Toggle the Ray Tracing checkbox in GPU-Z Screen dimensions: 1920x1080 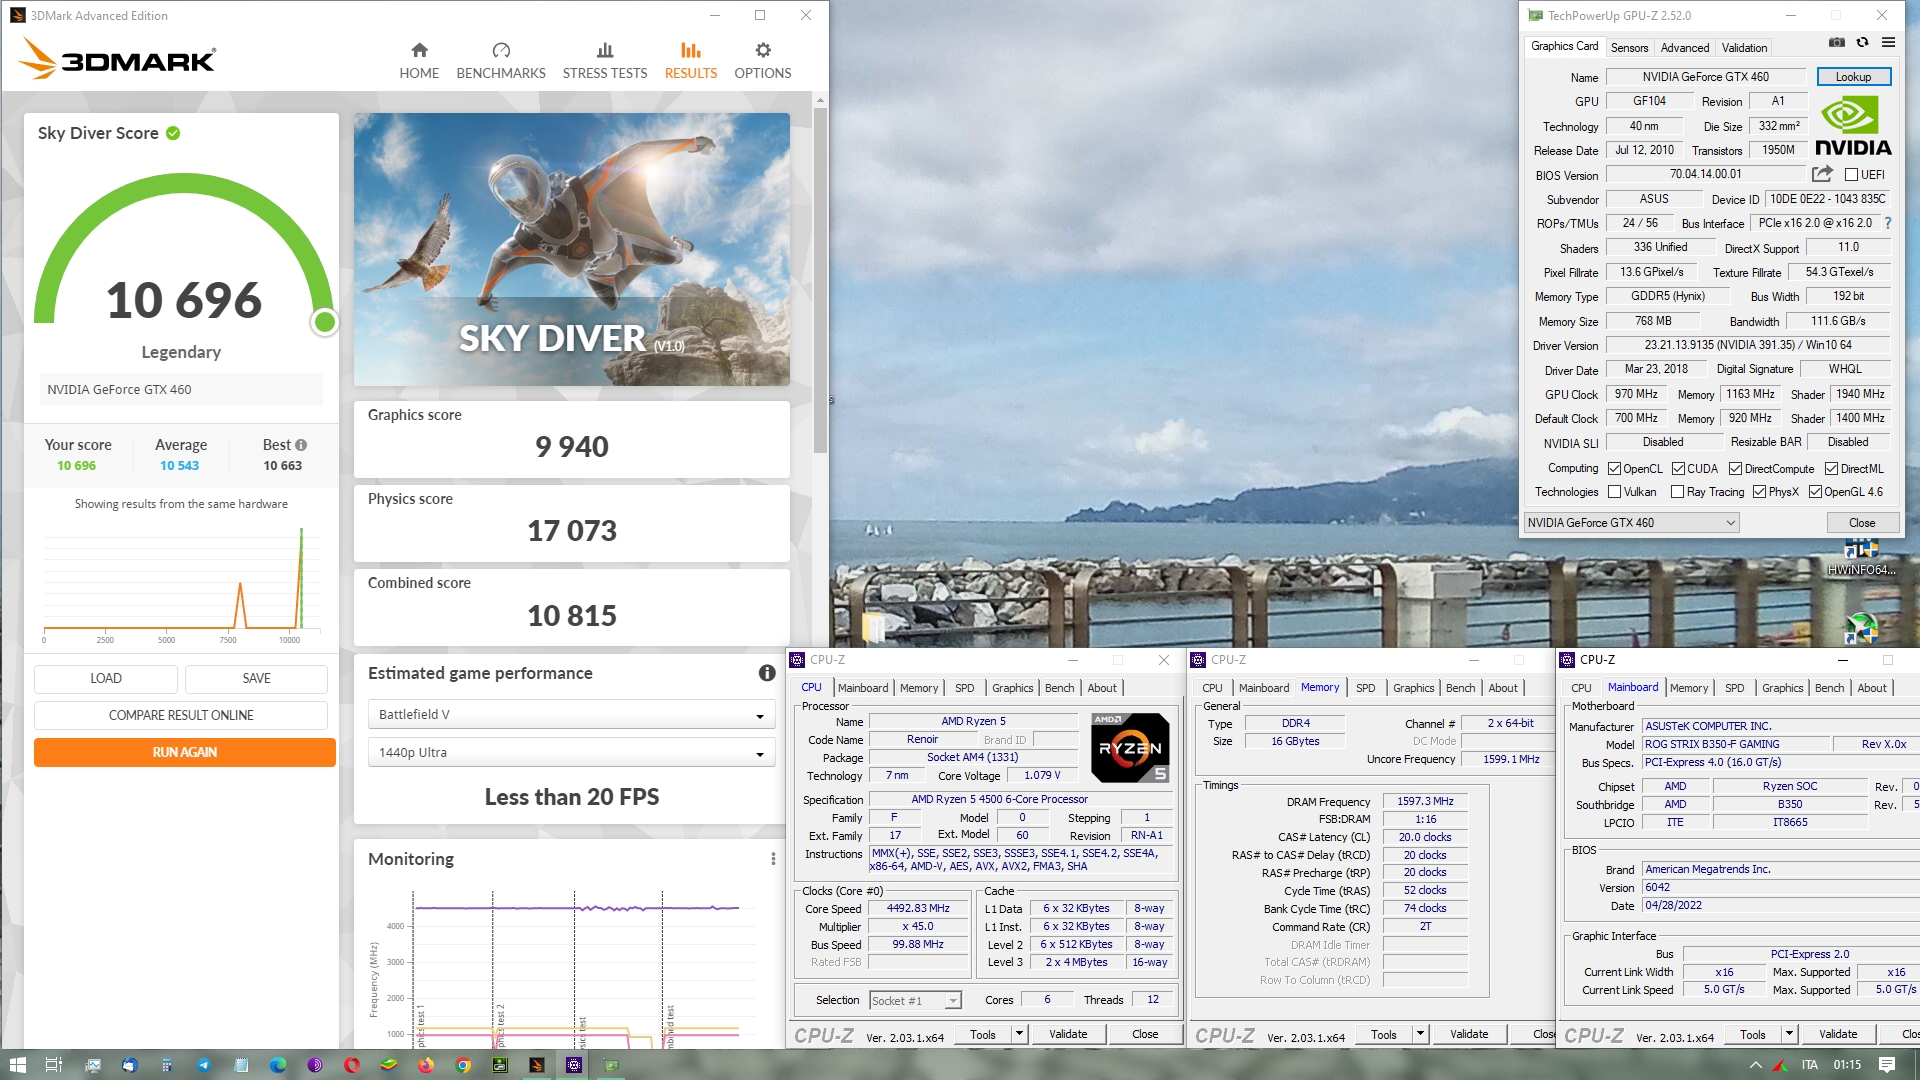(x=1678, y=492)
